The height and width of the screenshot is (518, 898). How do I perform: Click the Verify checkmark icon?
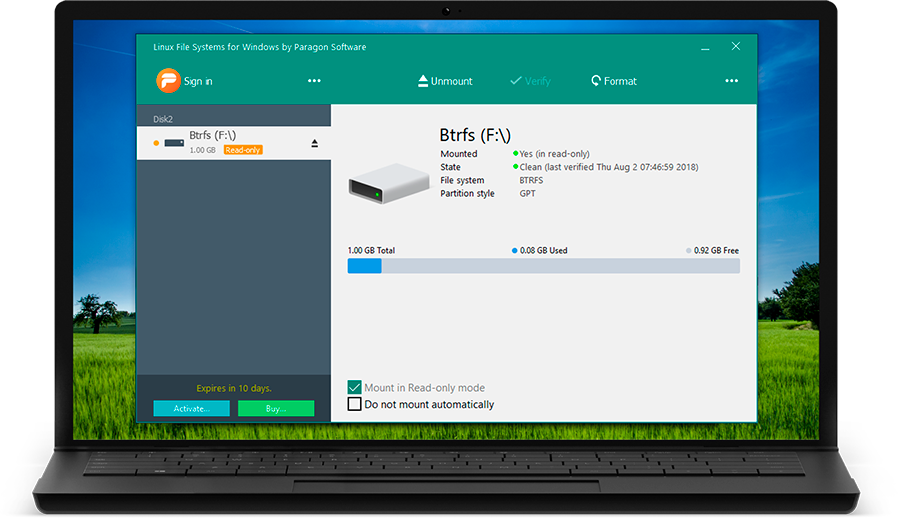coord(516,81)
